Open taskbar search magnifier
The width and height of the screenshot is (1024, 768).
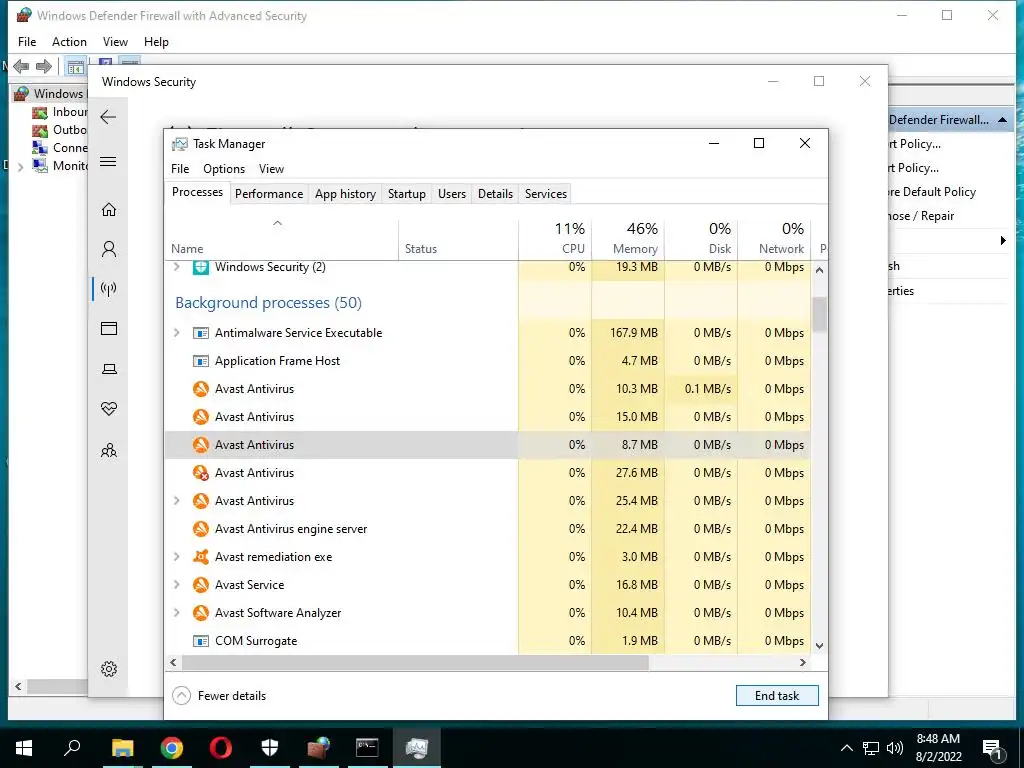72,747
